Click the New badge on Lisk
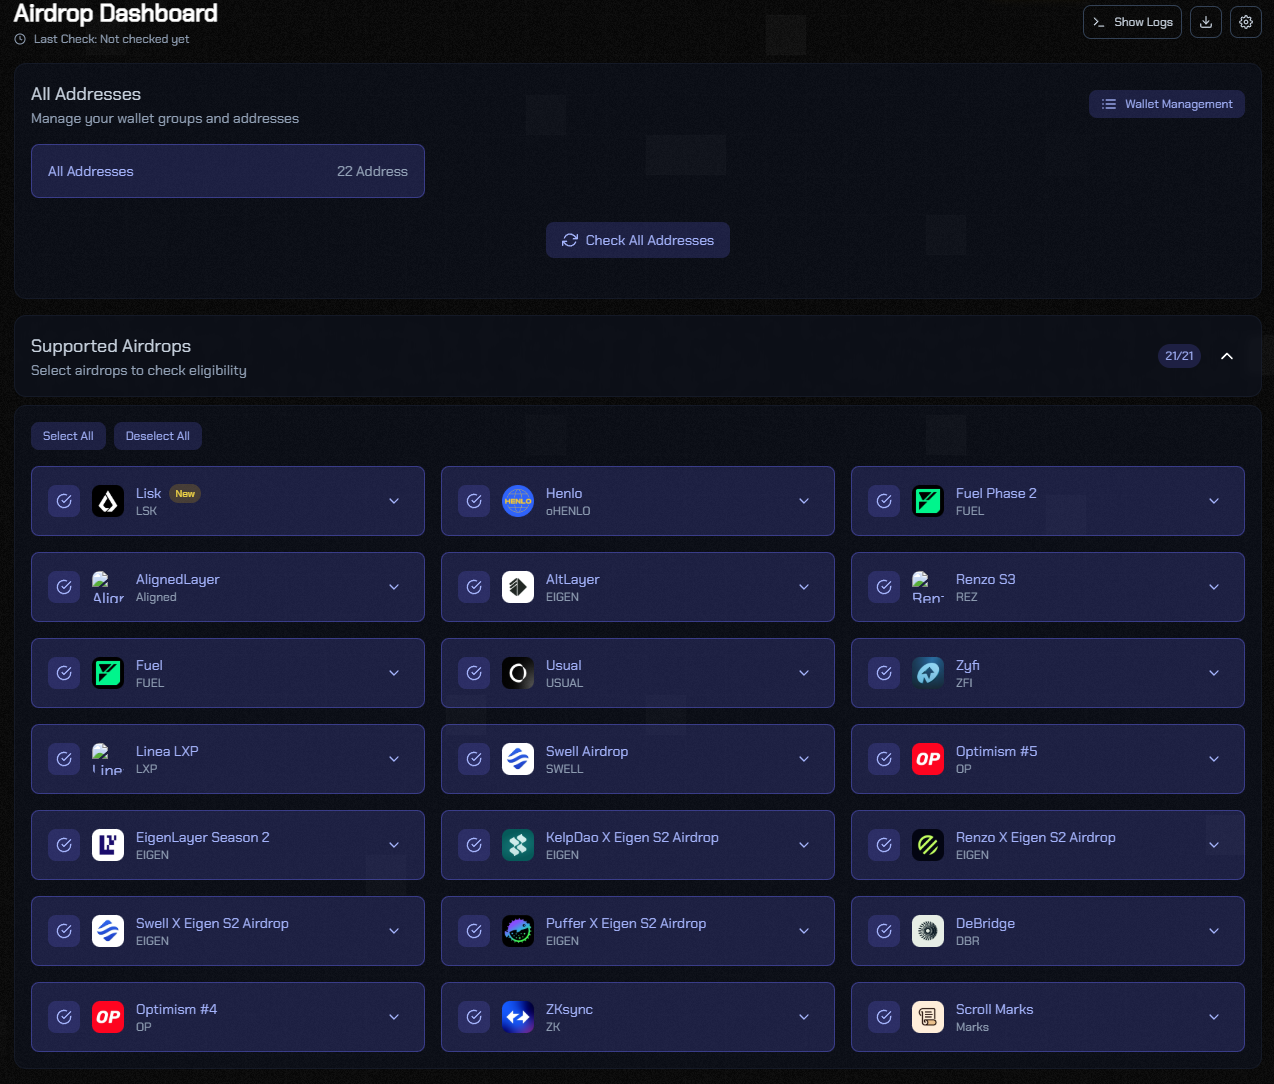Screen dimensions: 1274x1084 185,493
